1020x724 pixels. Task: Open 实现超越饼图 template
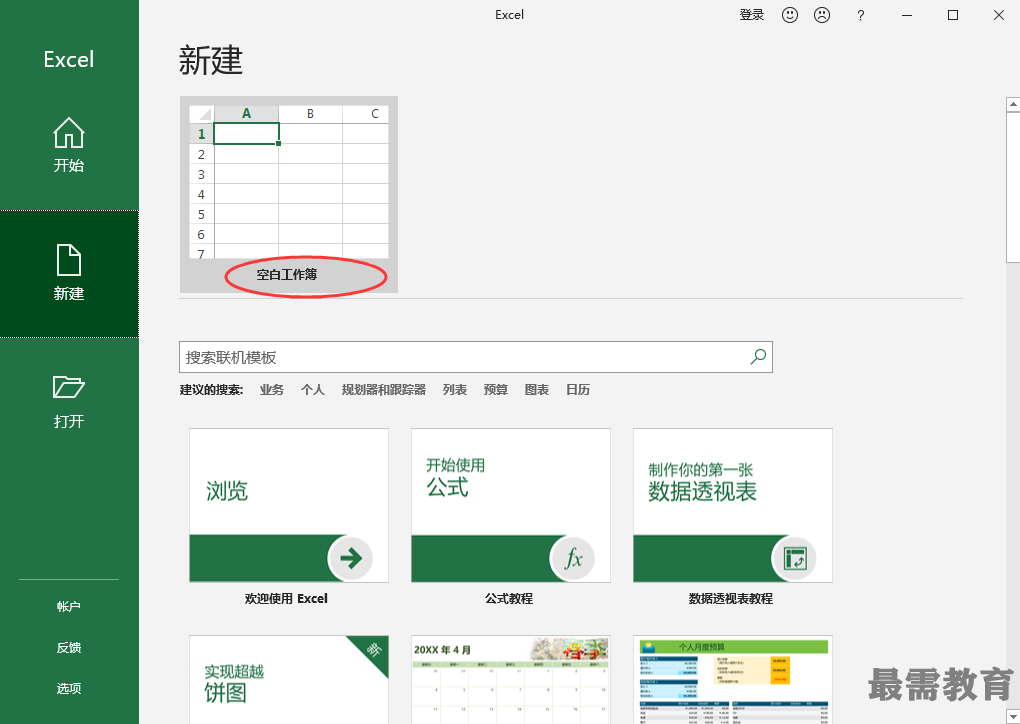289,680
